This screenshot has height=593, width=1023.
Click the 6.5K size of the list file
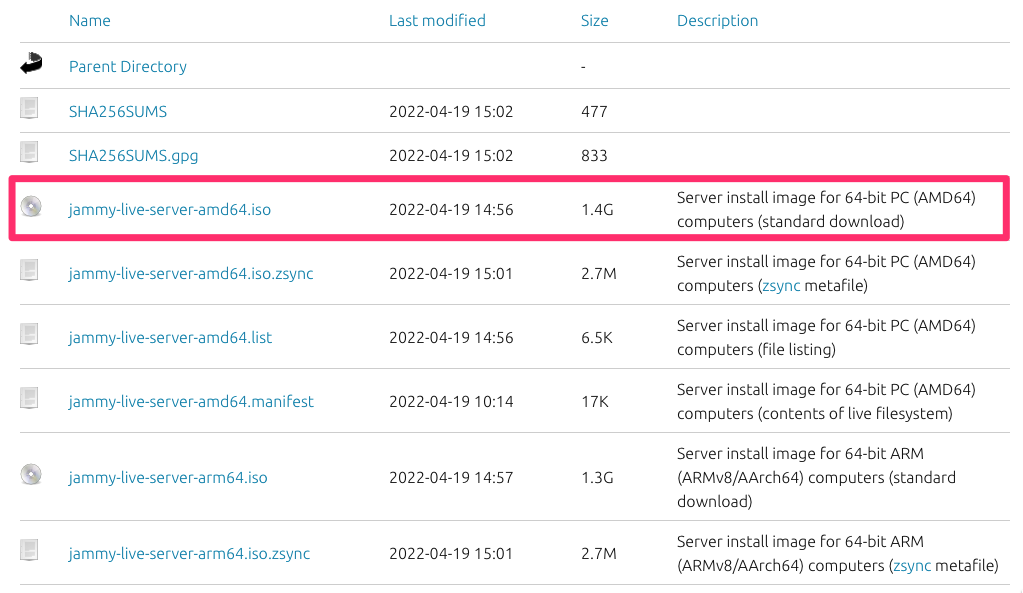[x=597, y=338]
